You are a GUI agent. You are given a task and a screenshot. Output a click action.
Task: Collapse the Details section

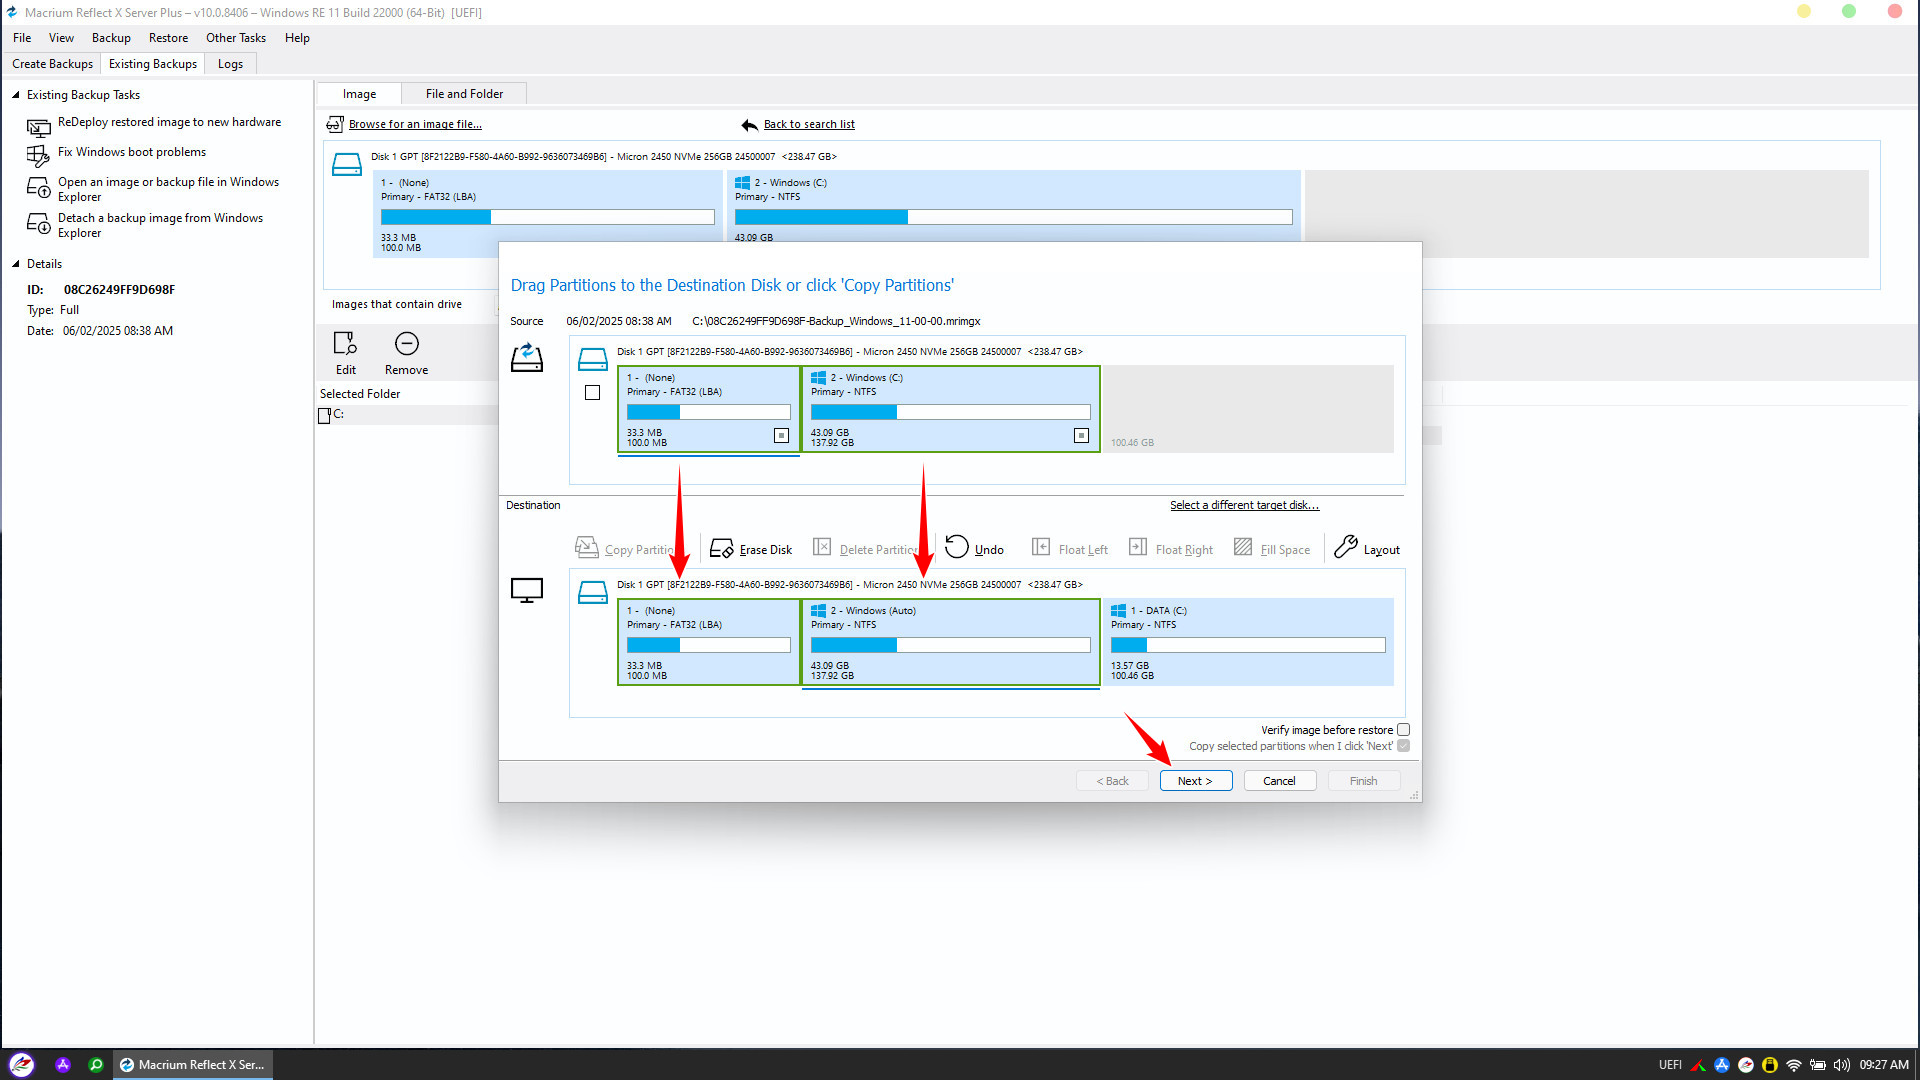coord(15,264)
